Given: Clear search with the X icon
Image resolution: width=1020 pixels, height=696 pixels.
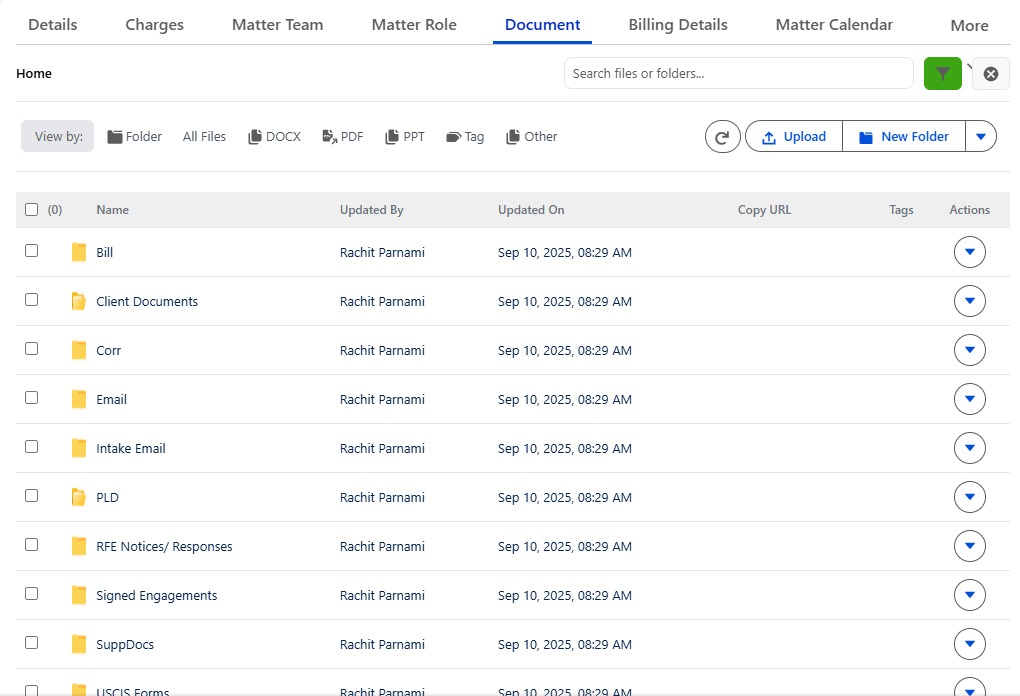Looking at the screenshot, I should click(x=990, y=74).
